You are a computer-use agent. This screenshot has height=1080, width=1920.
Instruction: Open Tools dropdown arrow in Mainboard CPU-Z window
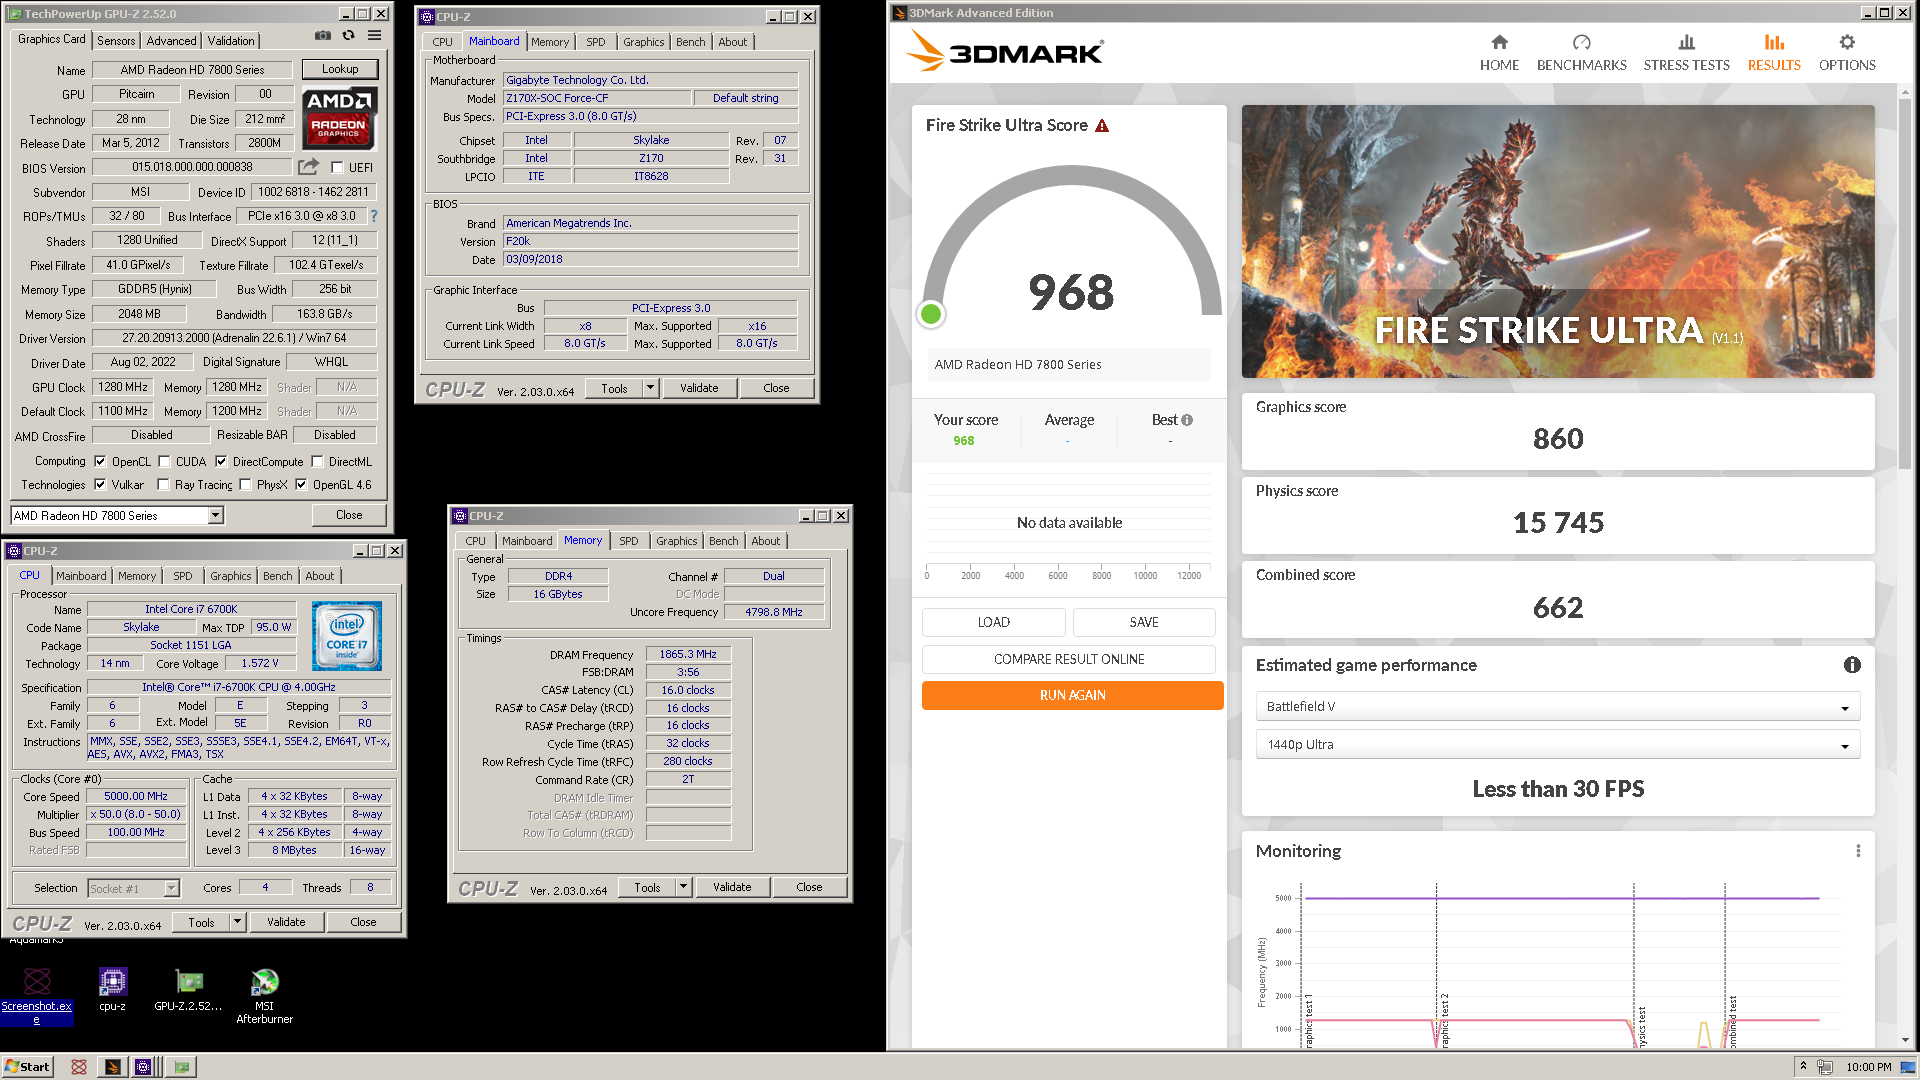click(650, 388)
